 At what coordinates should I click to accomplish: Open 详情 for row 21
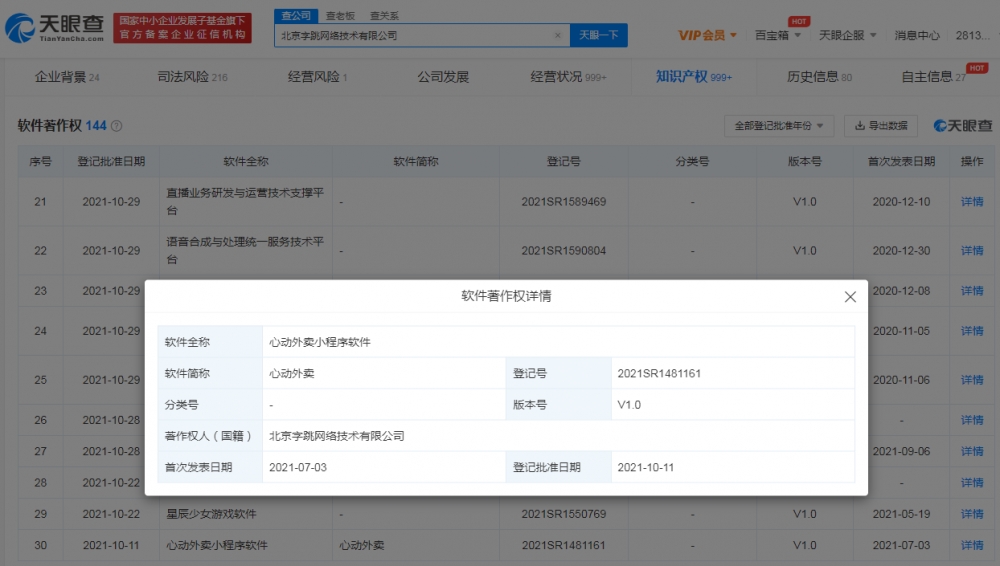972,202
